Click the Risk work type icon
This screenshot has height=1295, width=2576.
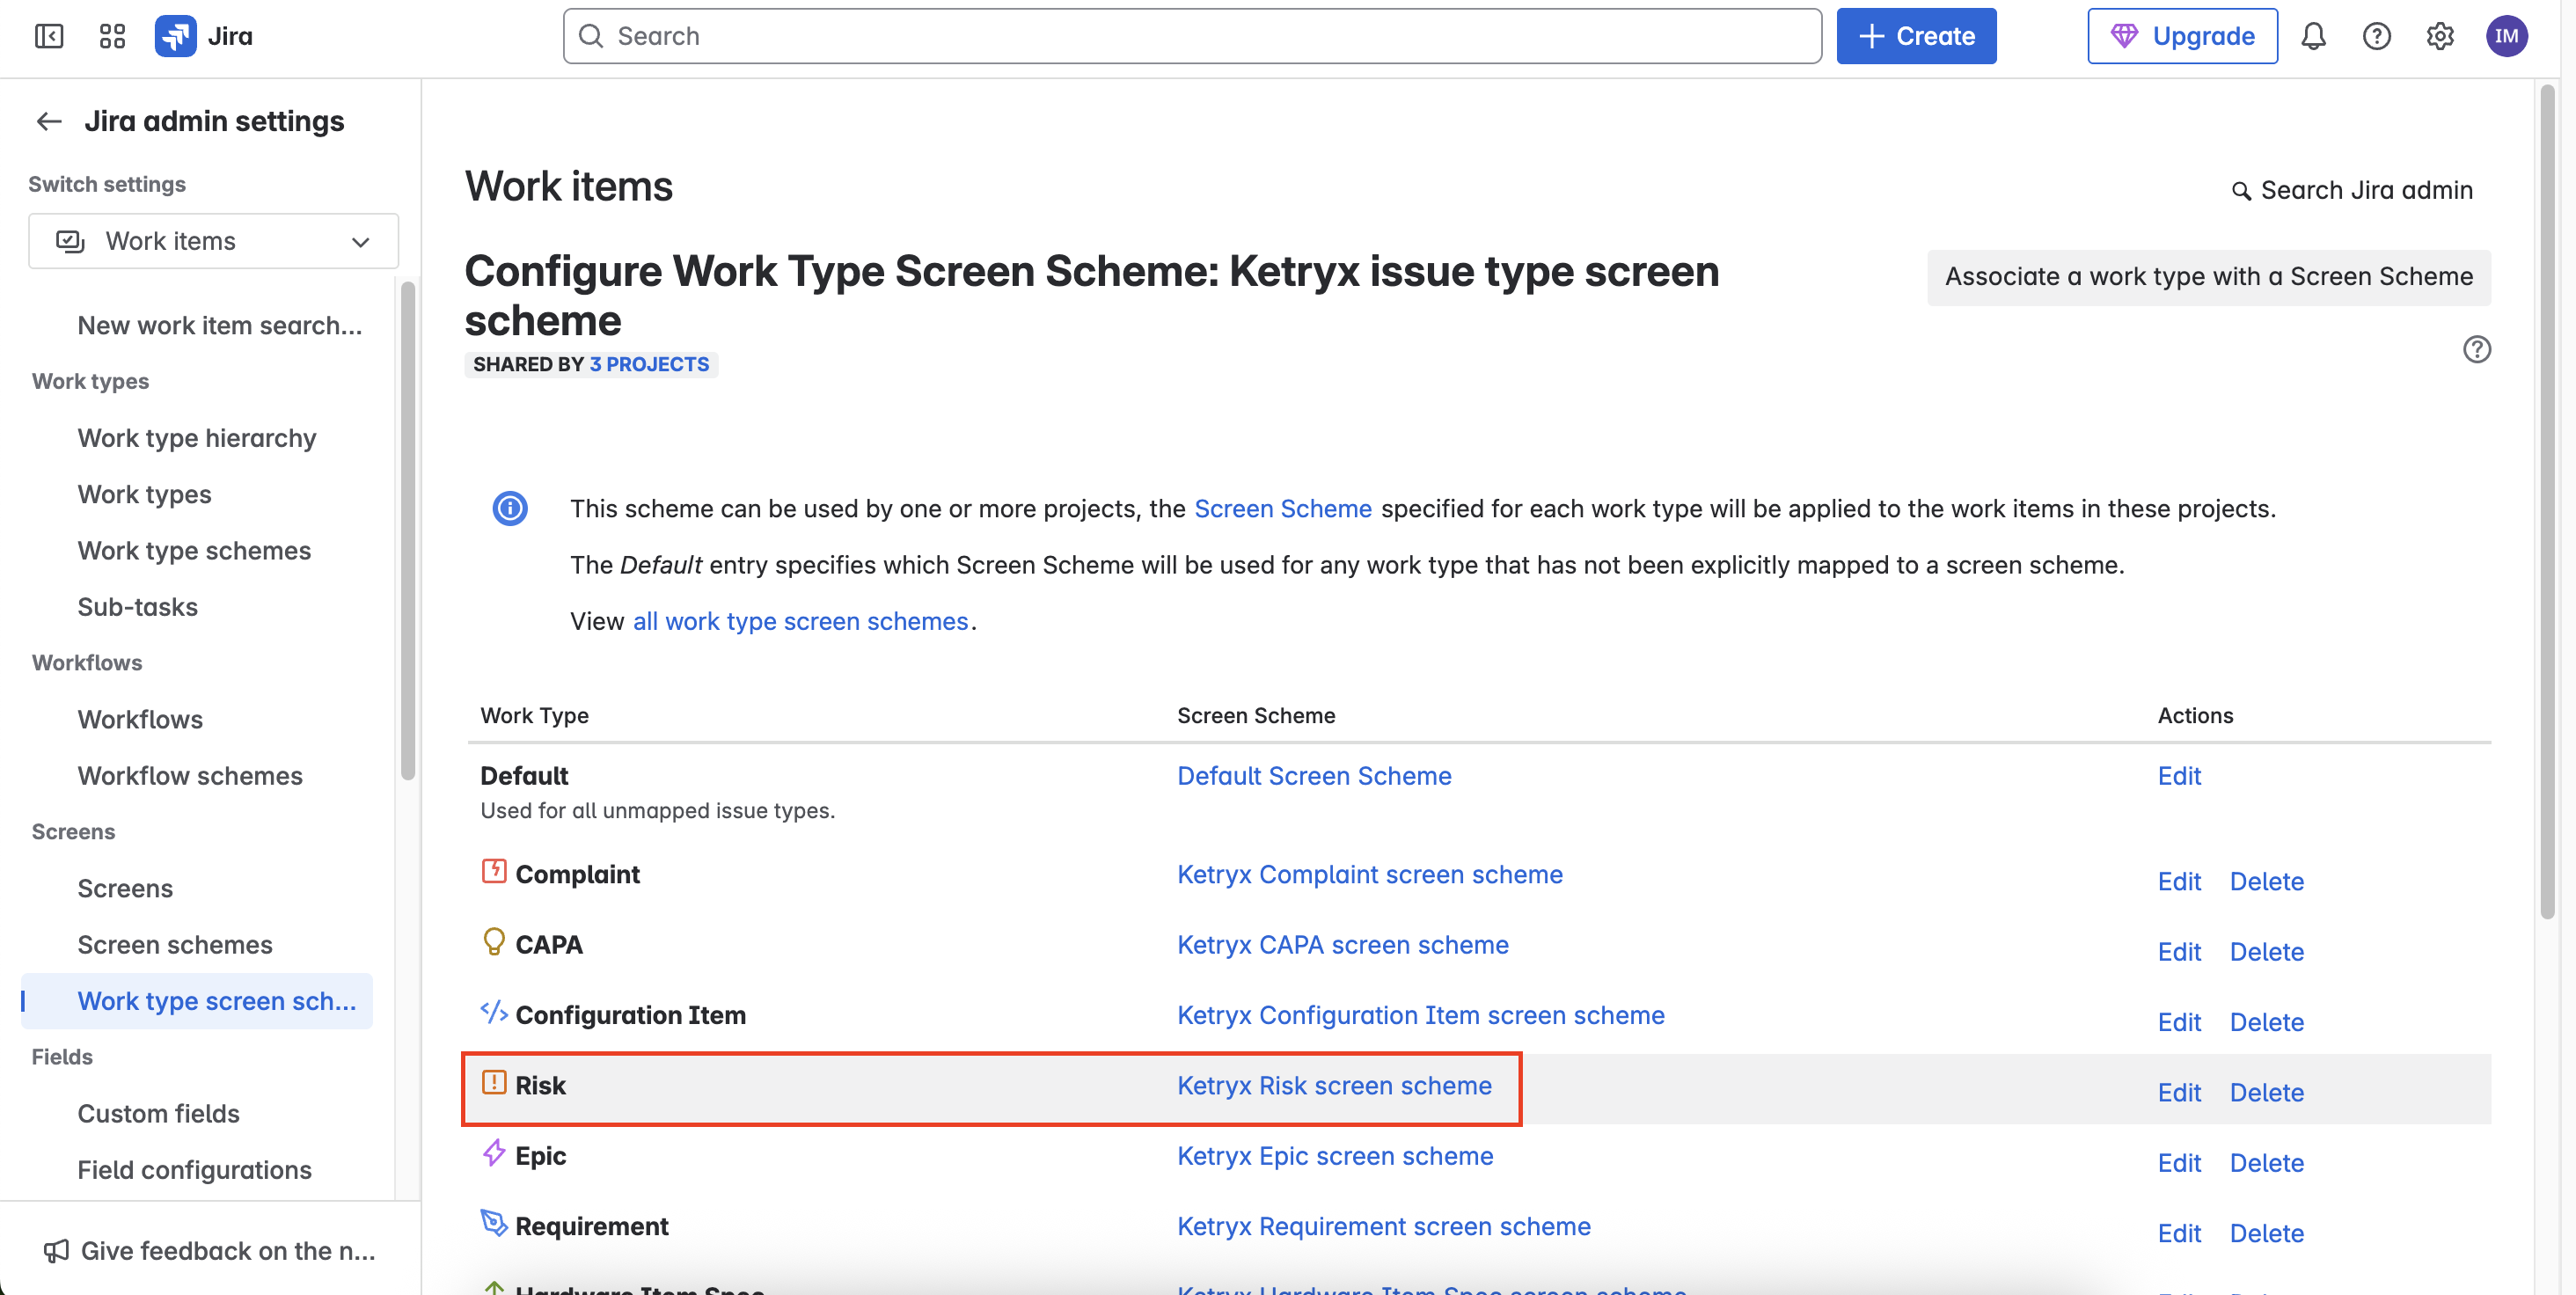494,1082
